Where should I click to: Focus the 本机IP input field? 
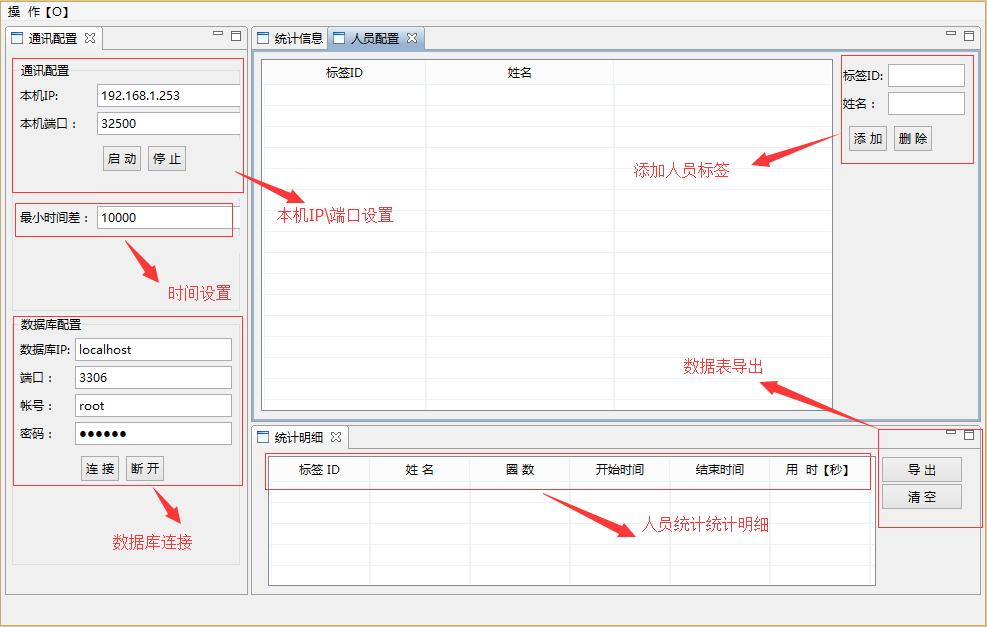click(x=169, y=96)
